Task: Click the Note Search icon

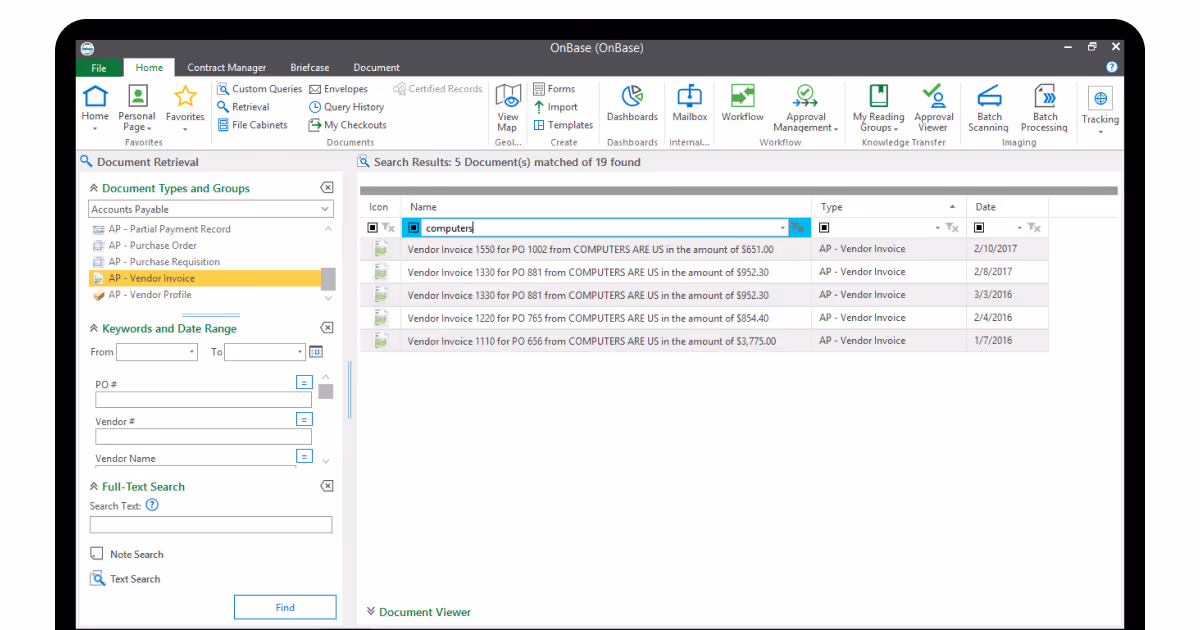Action: 97,554
